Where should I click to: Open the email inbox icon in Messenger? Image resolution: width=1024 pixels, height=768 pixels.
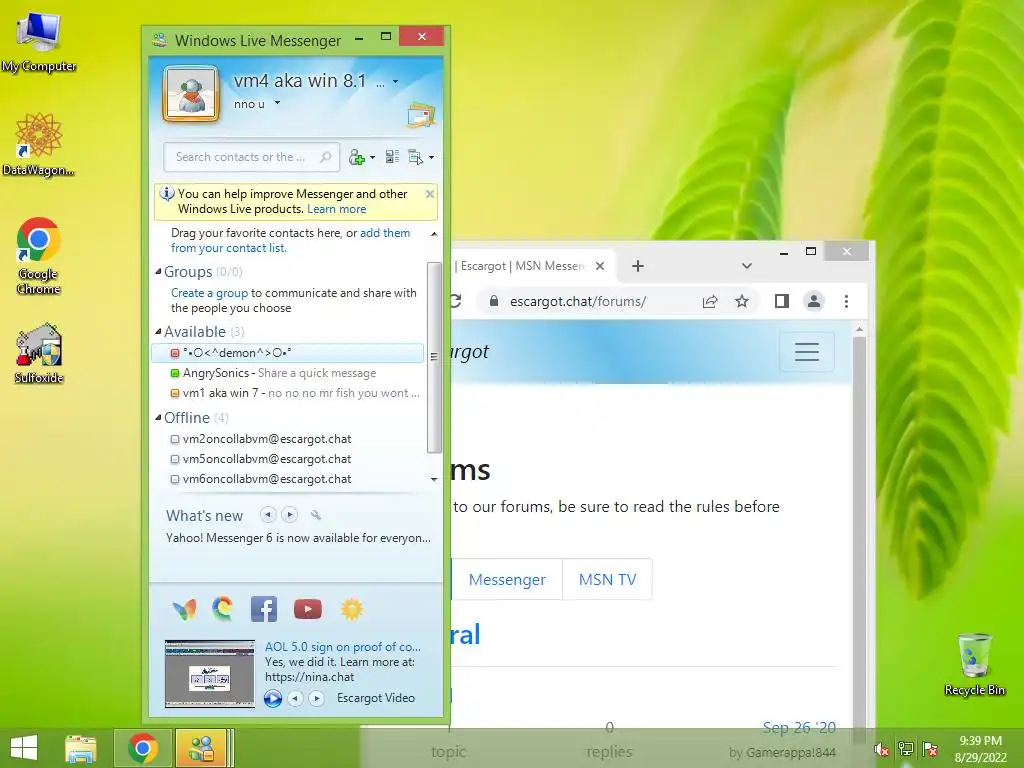click(420, 115)
